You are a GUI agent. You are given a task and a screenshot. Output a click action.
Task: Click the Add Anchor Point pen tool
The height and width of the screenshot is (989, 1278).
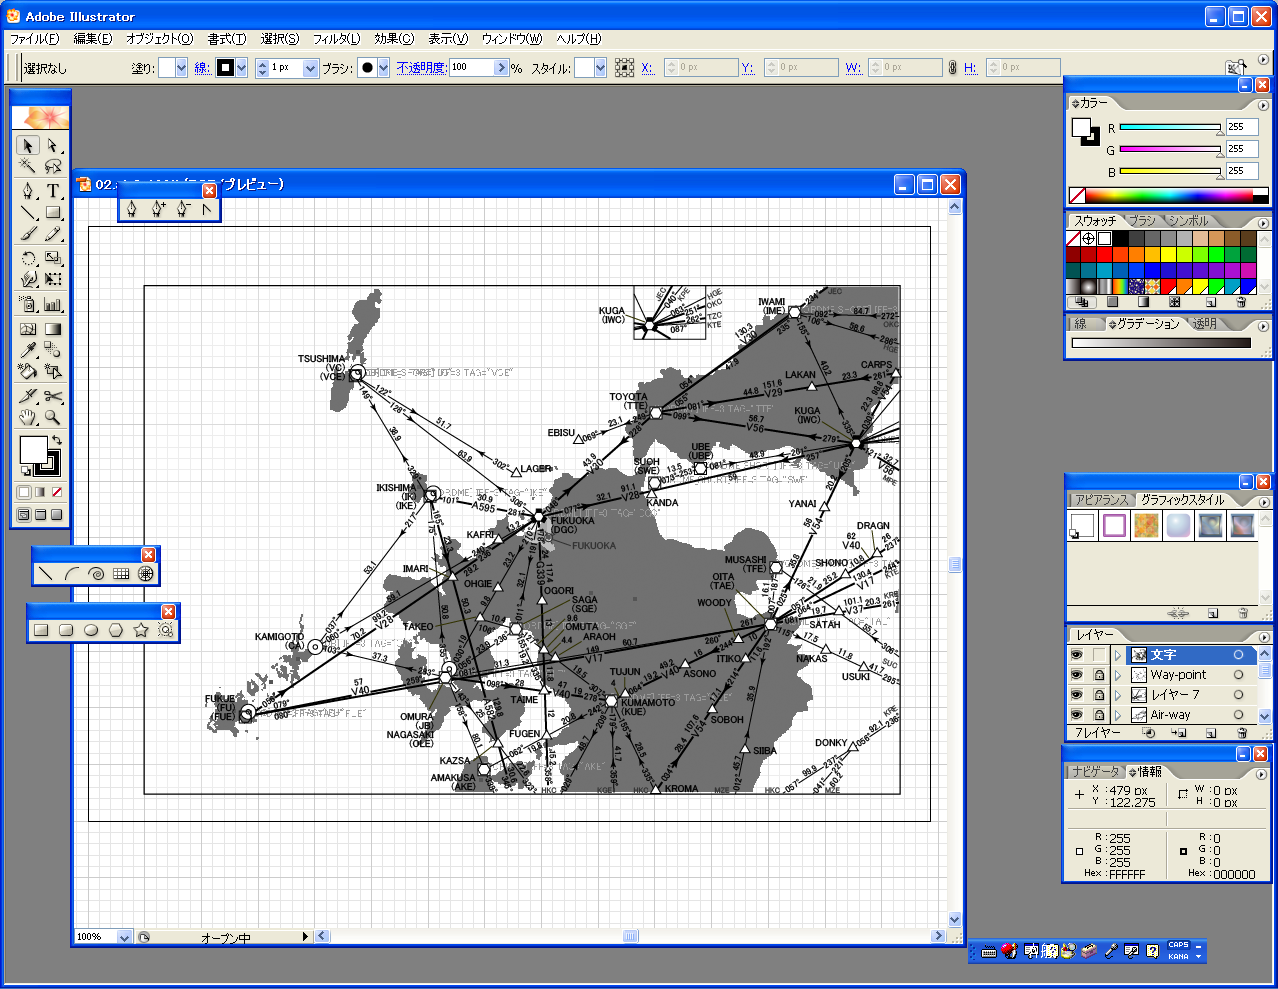pyautogui.click(x=157, y=209)
